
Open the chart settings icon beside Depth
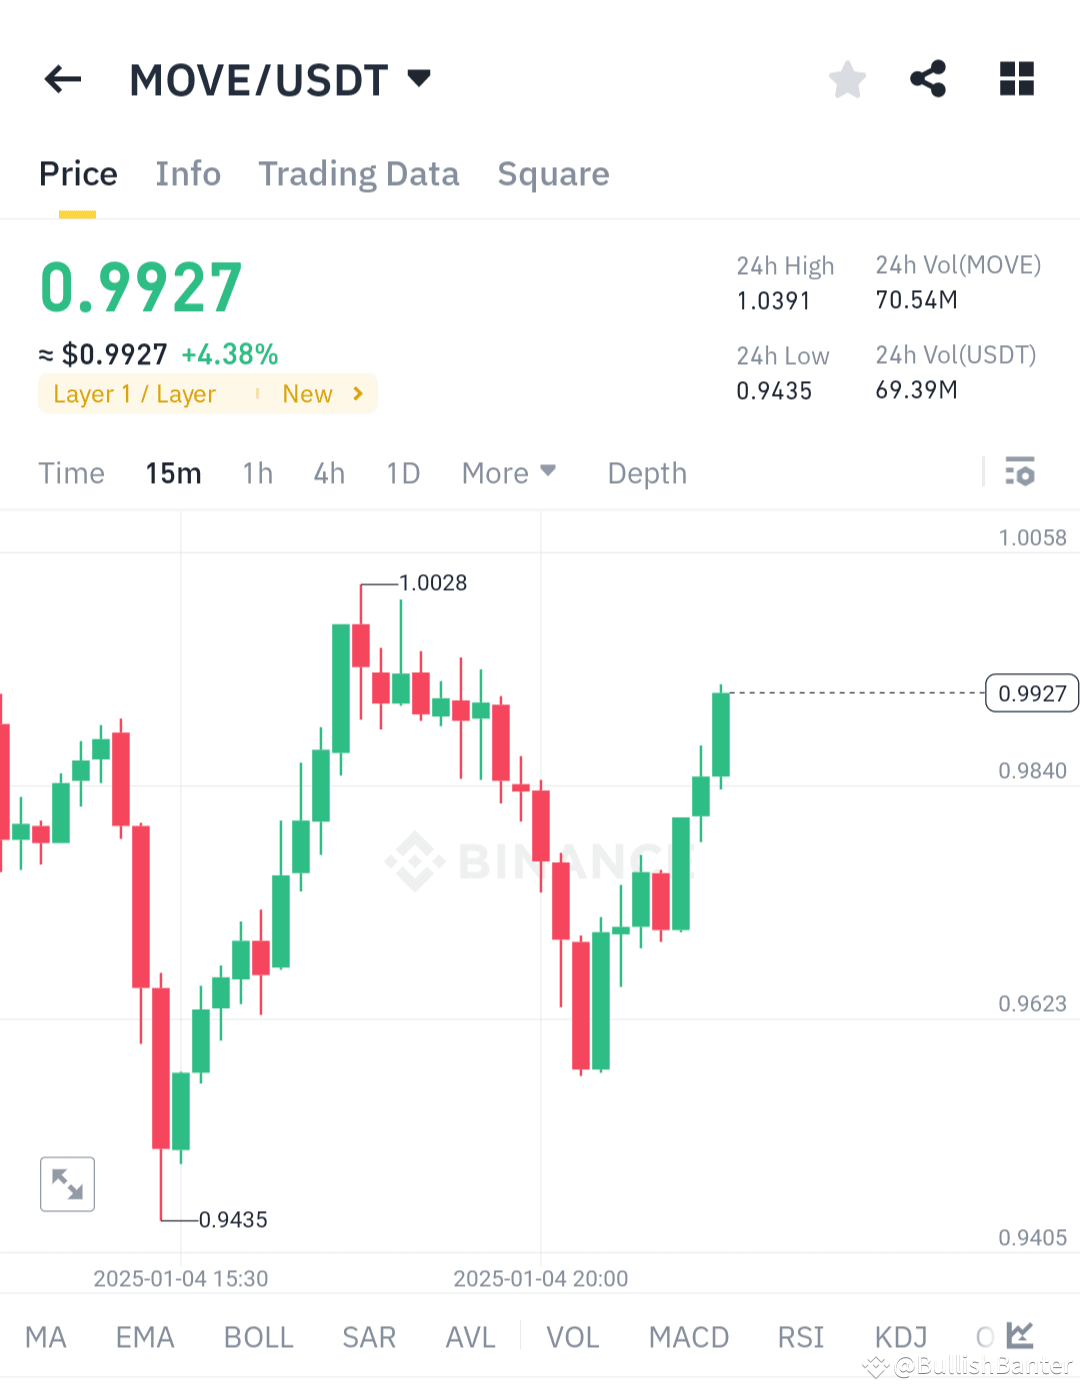click(1020, 472)
